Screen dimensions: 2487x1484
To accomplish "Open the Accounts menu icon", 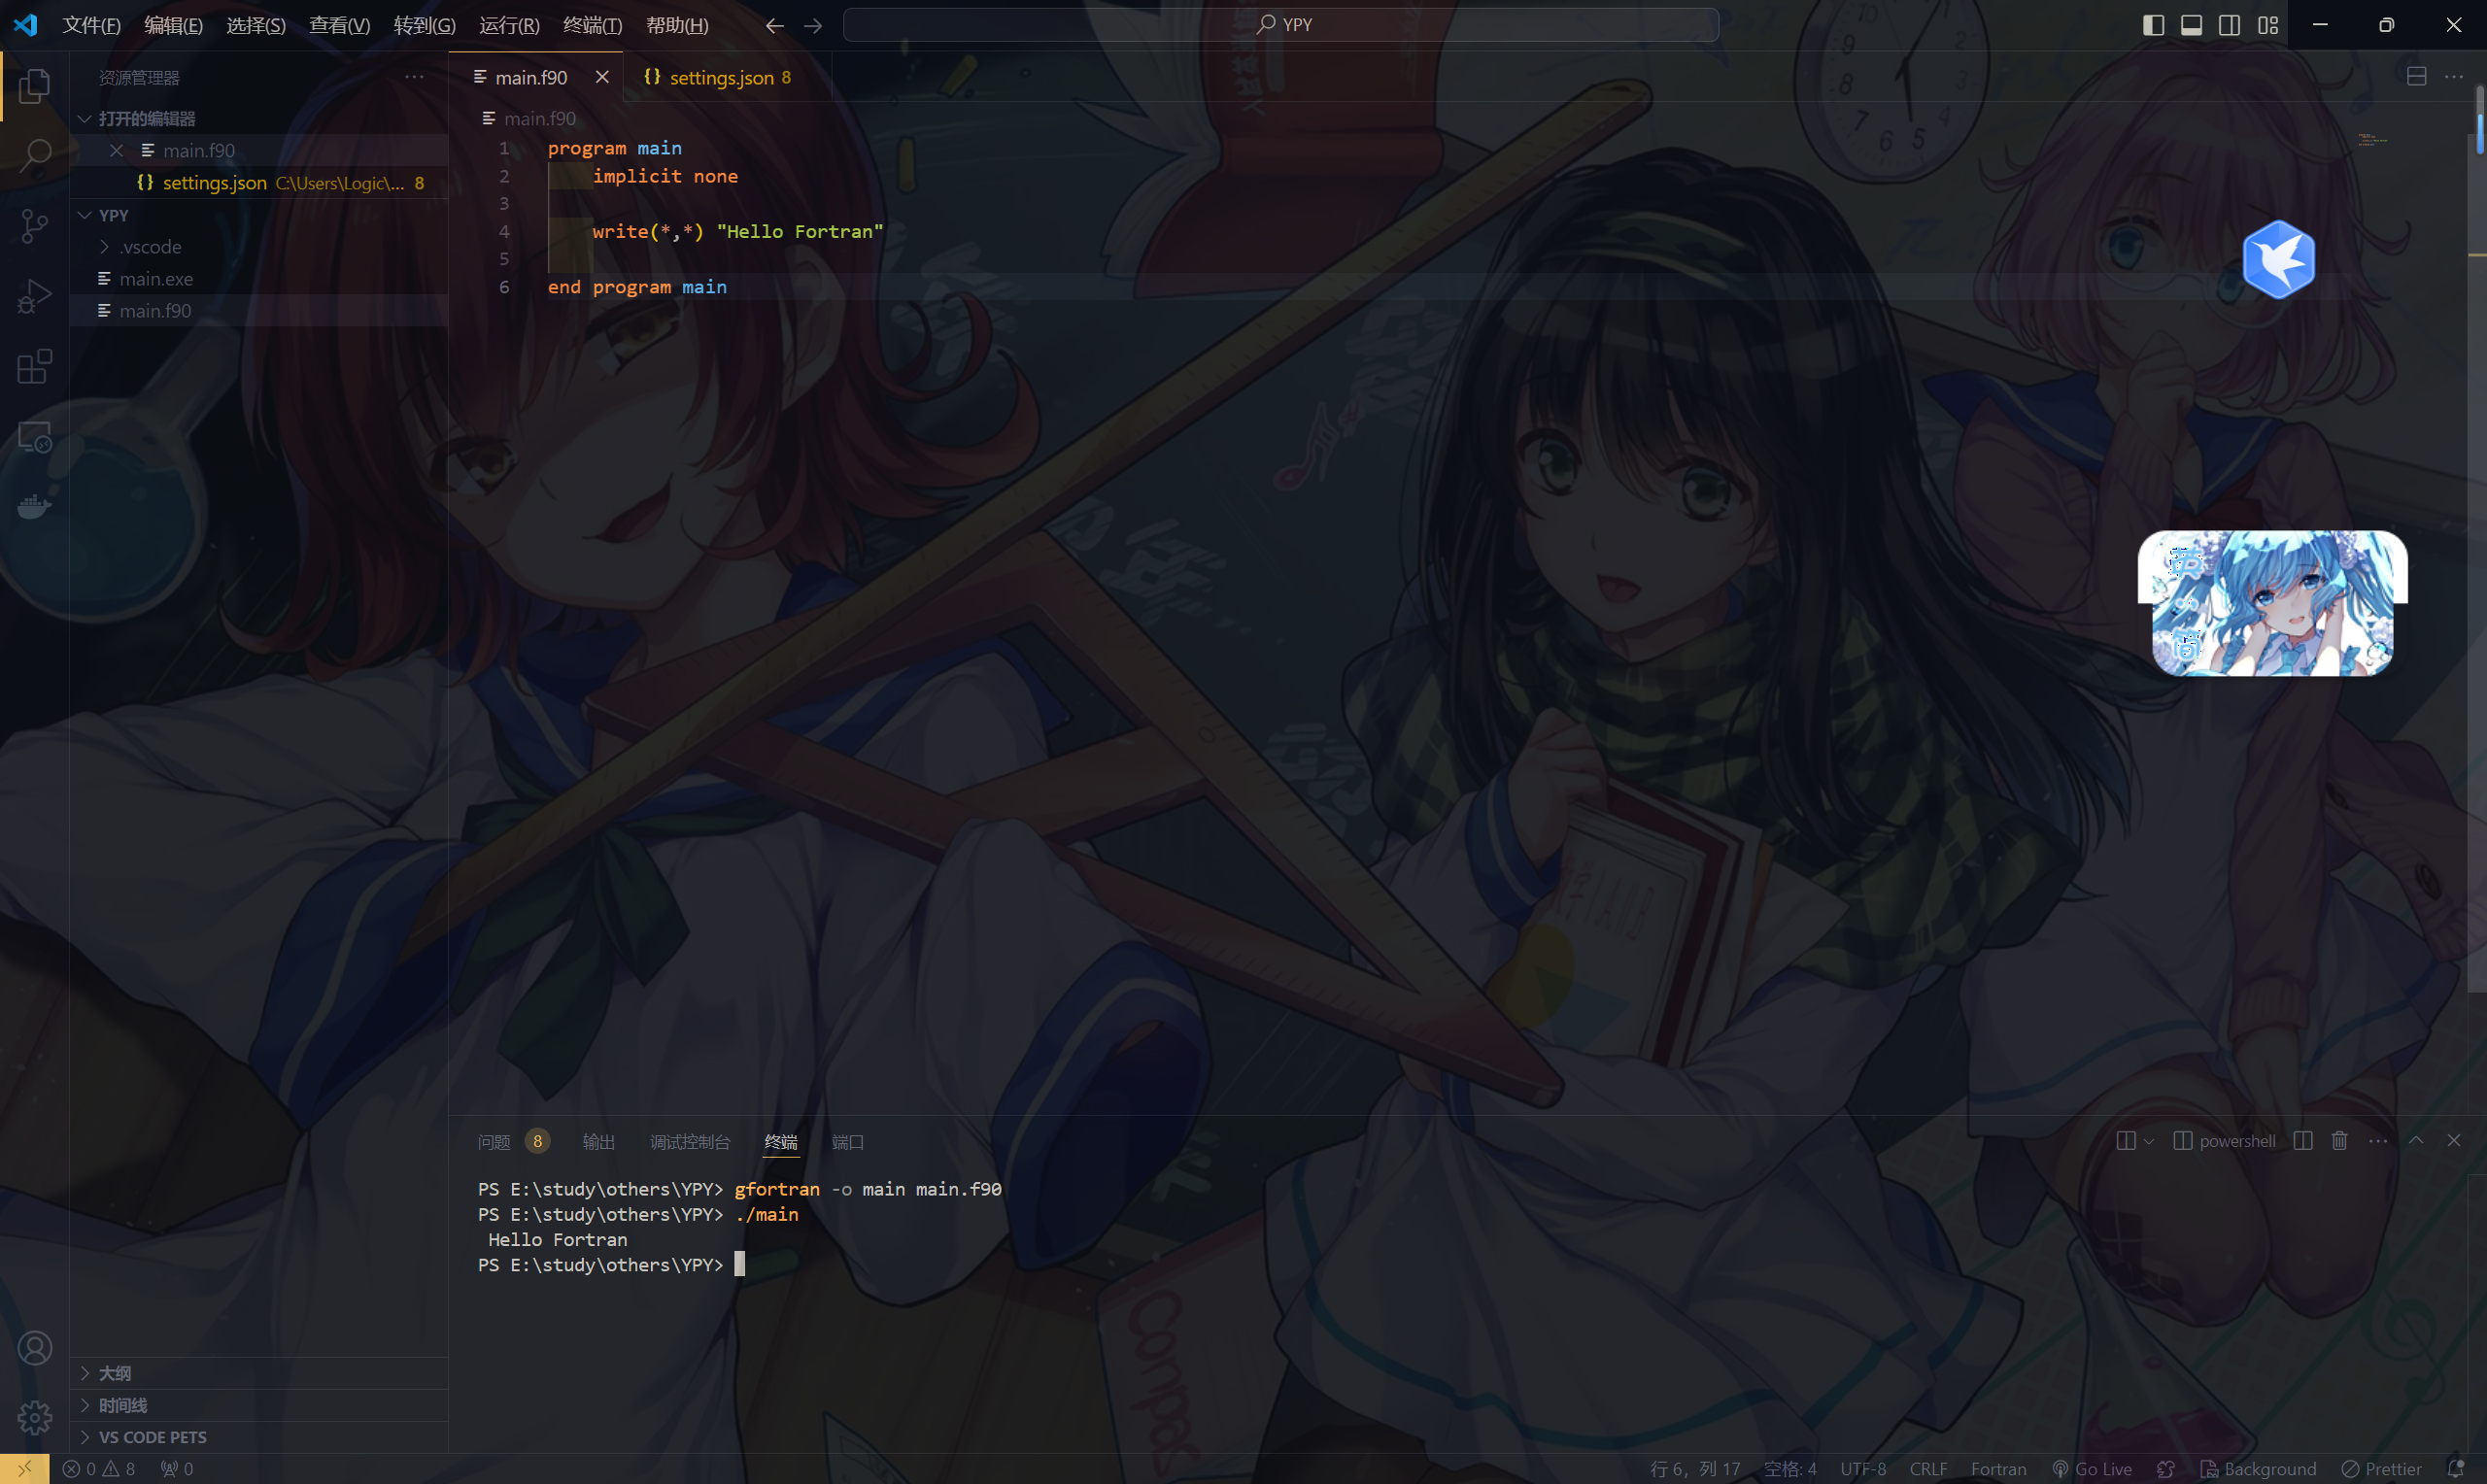I will [x=35, y=1348].
